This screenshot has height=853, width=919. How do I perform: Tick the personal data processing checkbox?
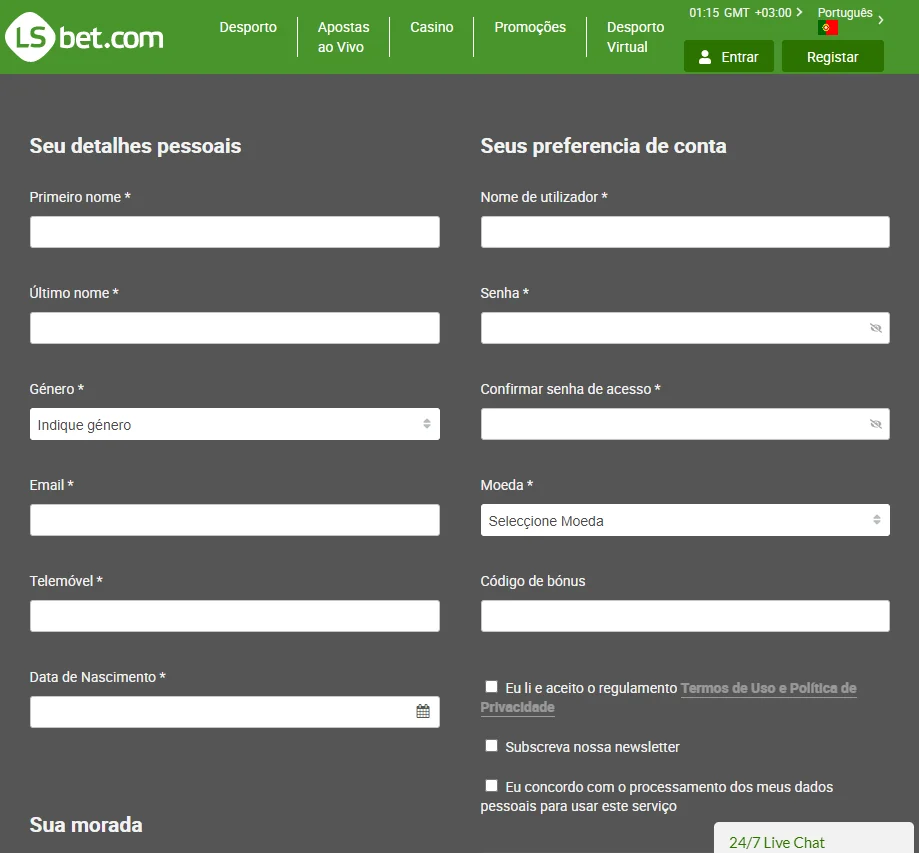pyautogui.click(x=491, y=786)
